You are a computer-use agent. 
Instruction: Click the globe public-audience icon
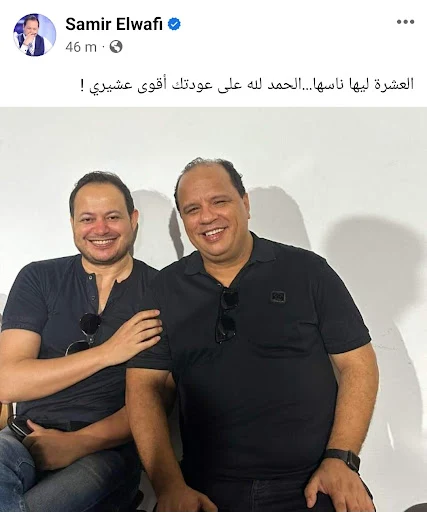pos(116,47)
